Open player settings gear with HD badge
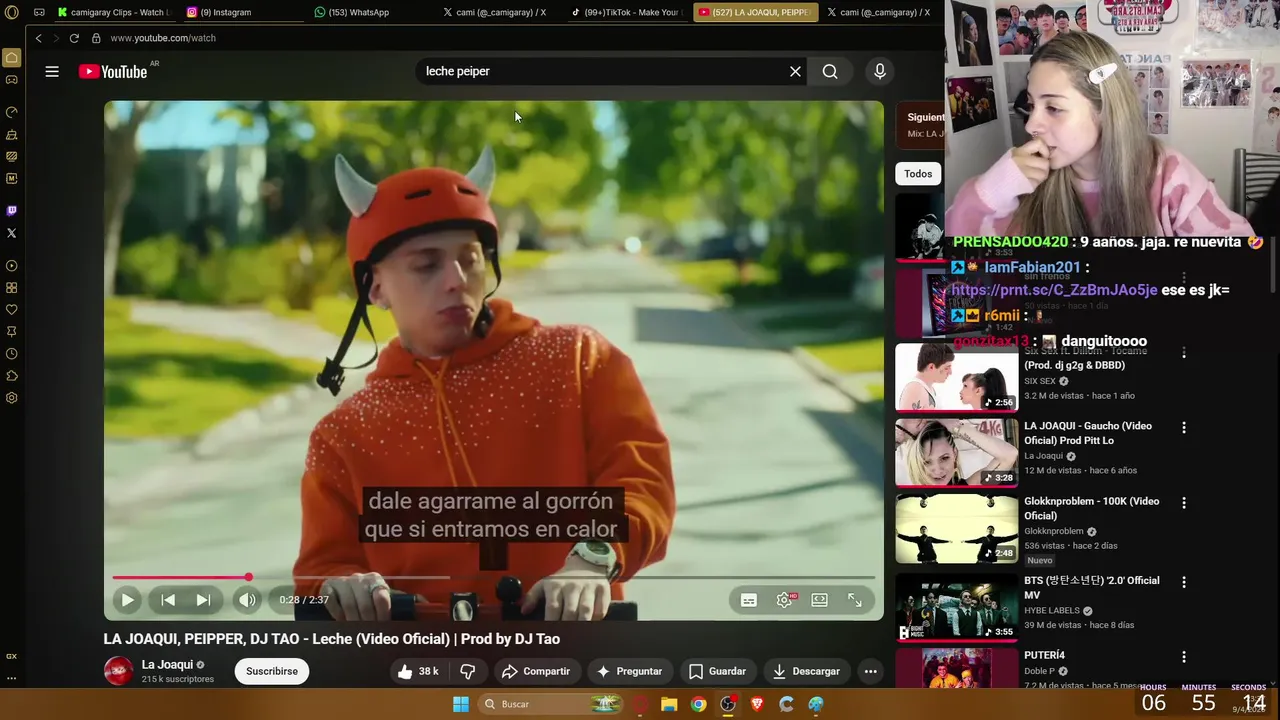The image size is (1280, 720). 785,600
